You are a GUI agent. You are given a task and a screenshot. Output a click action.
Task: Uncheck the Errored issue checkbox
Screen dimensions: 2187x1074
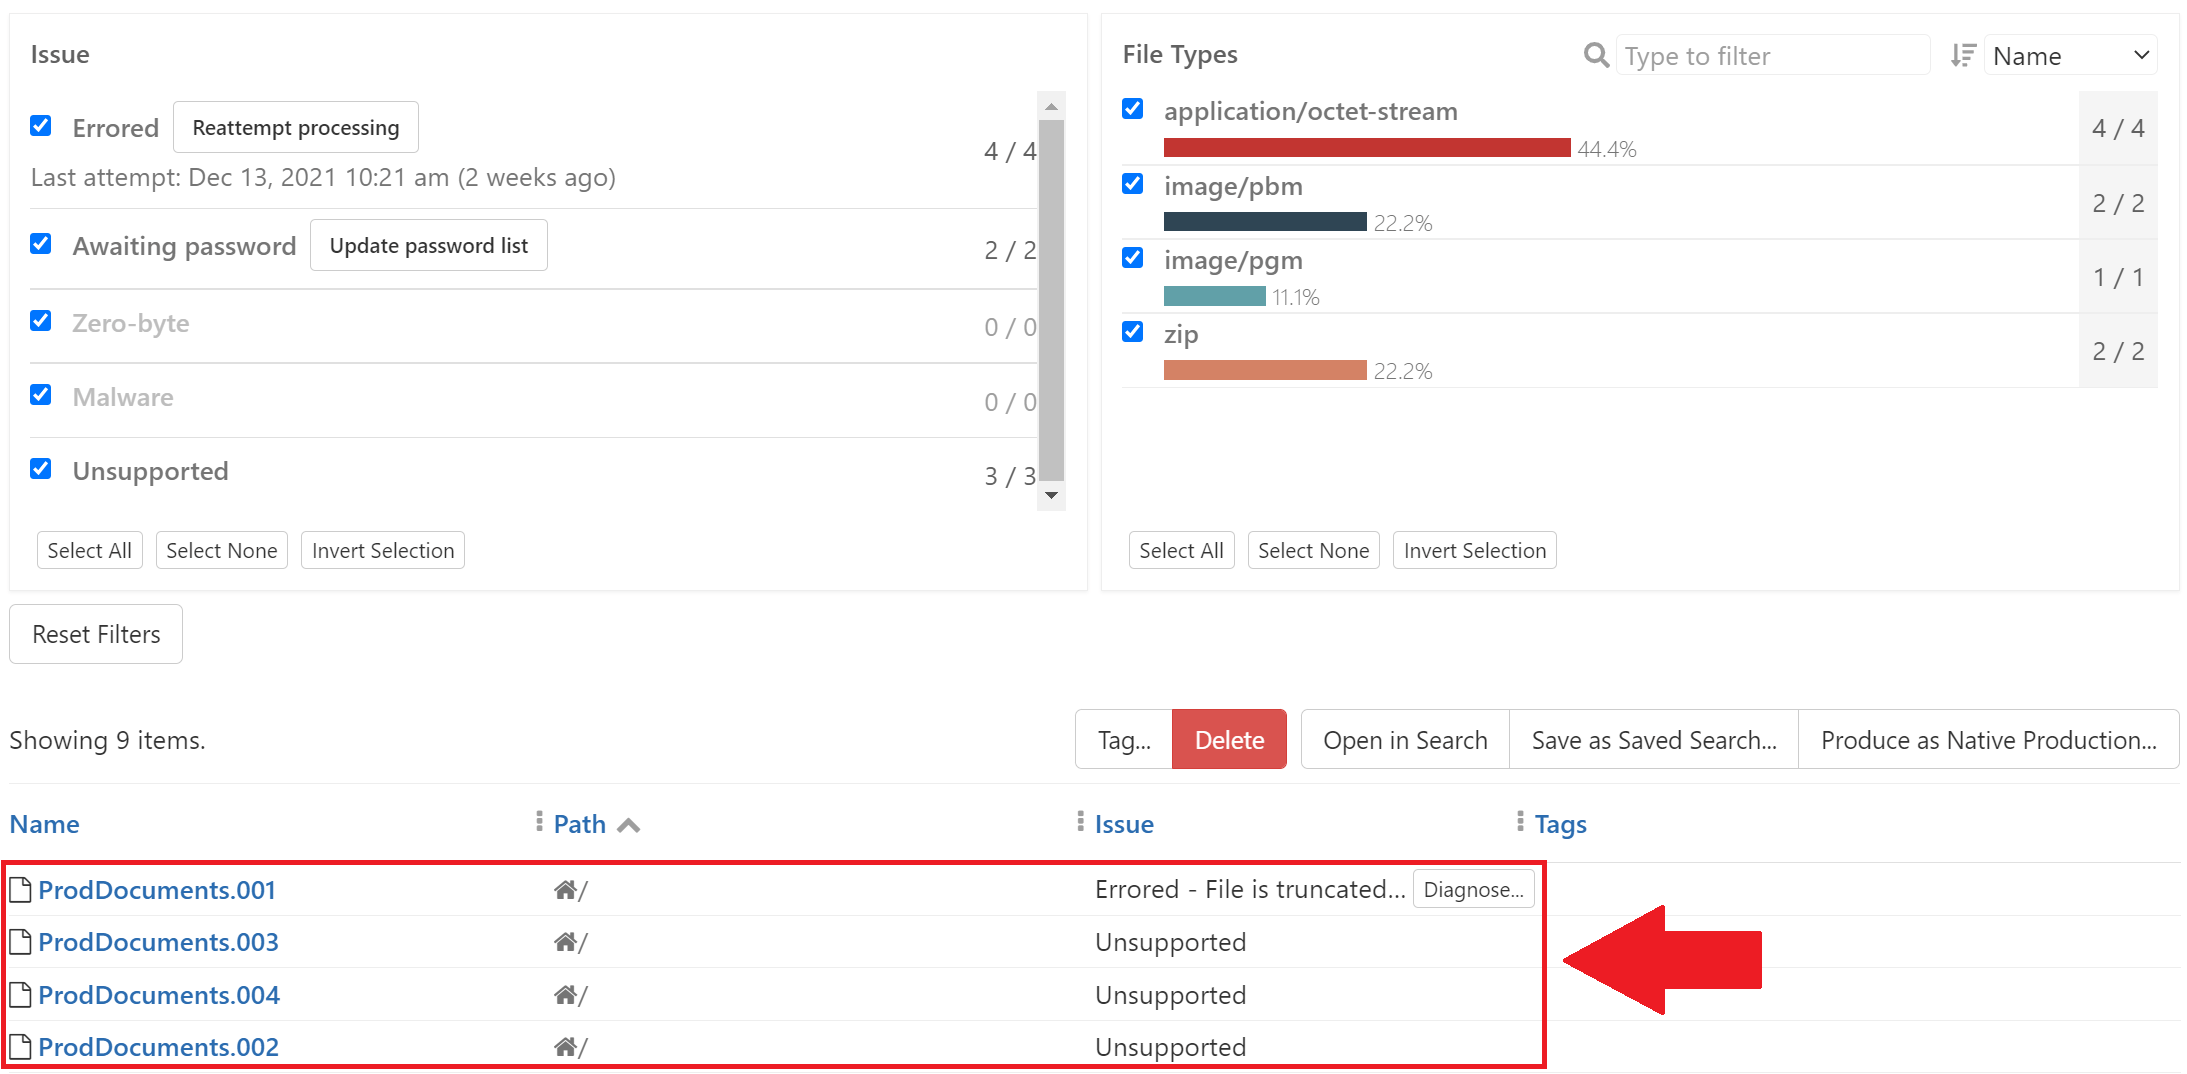click(x=41, y=125)
